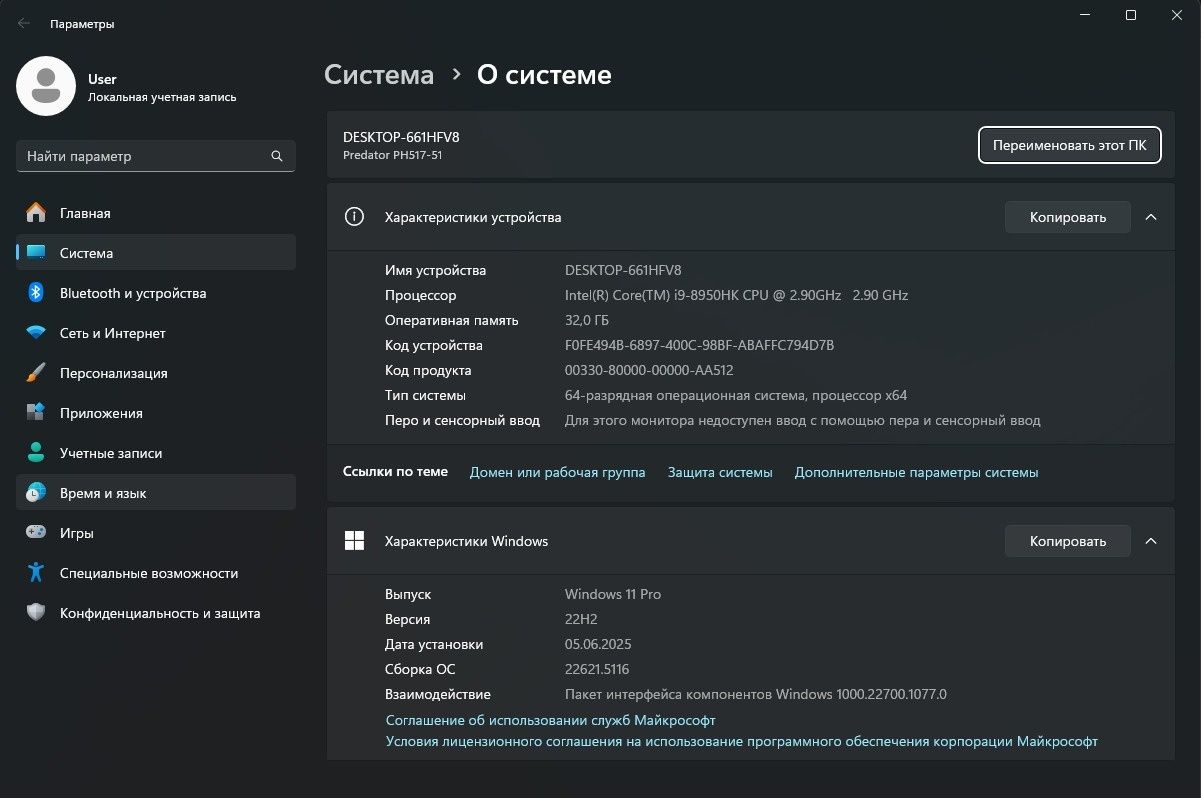
Task: Open Соглашение об использовании служб Майкрософт
Action: (550, 720)
